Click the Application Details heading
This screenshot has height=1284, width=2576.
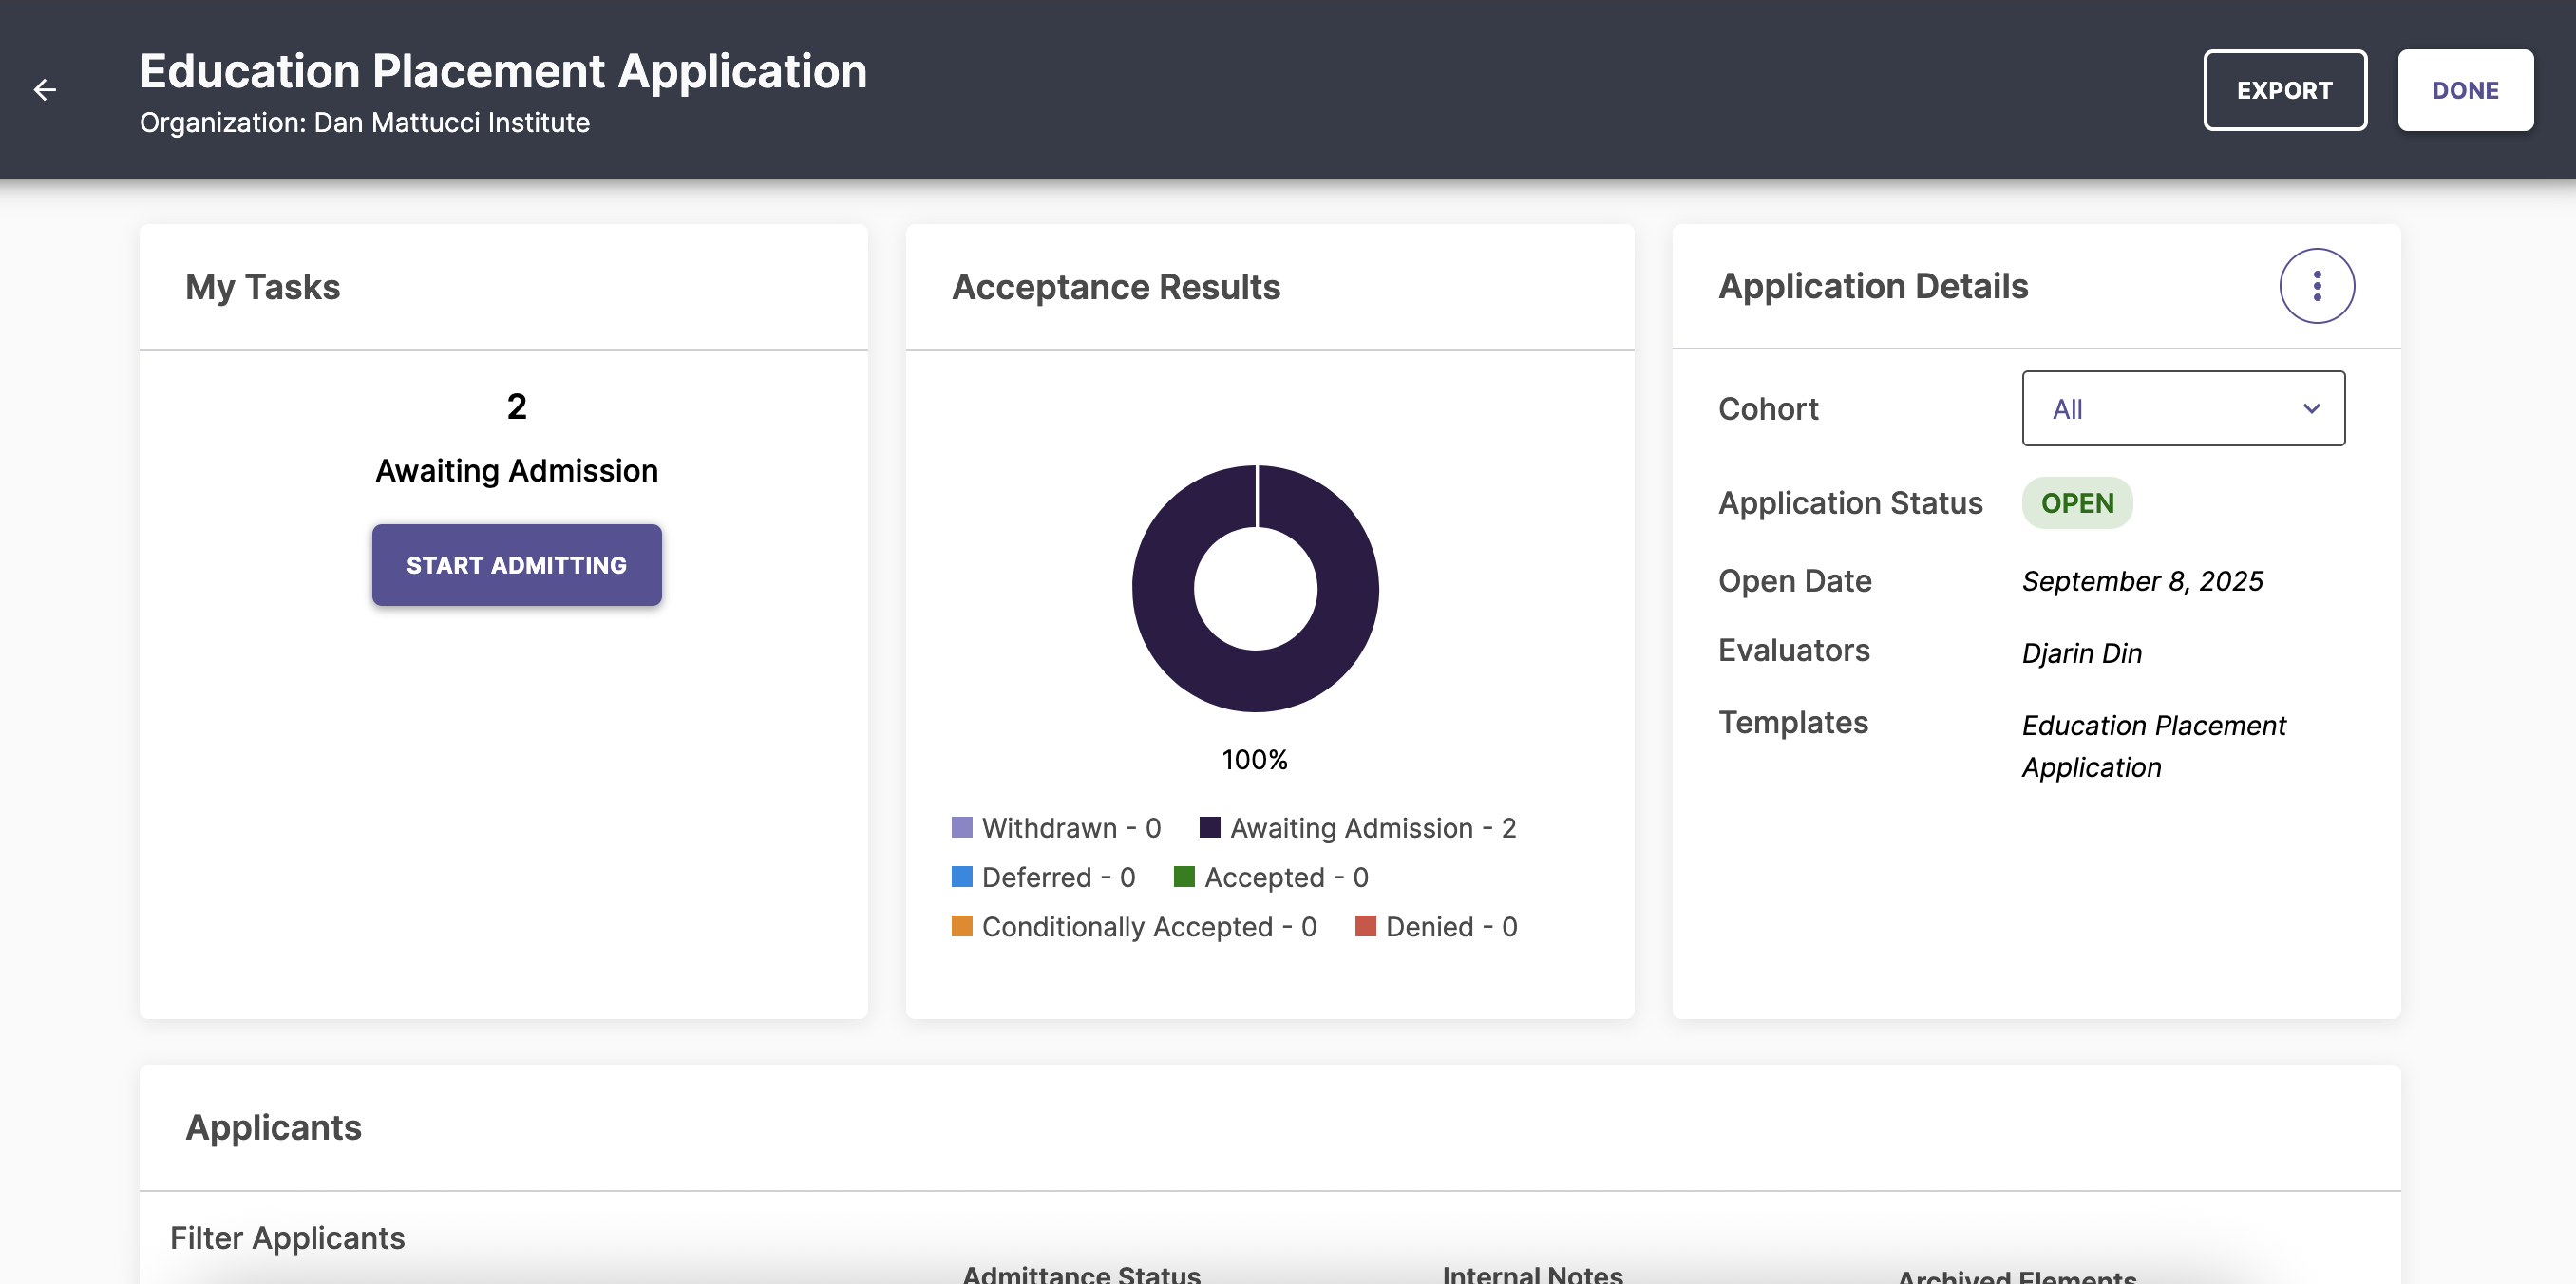point(1873,286)
